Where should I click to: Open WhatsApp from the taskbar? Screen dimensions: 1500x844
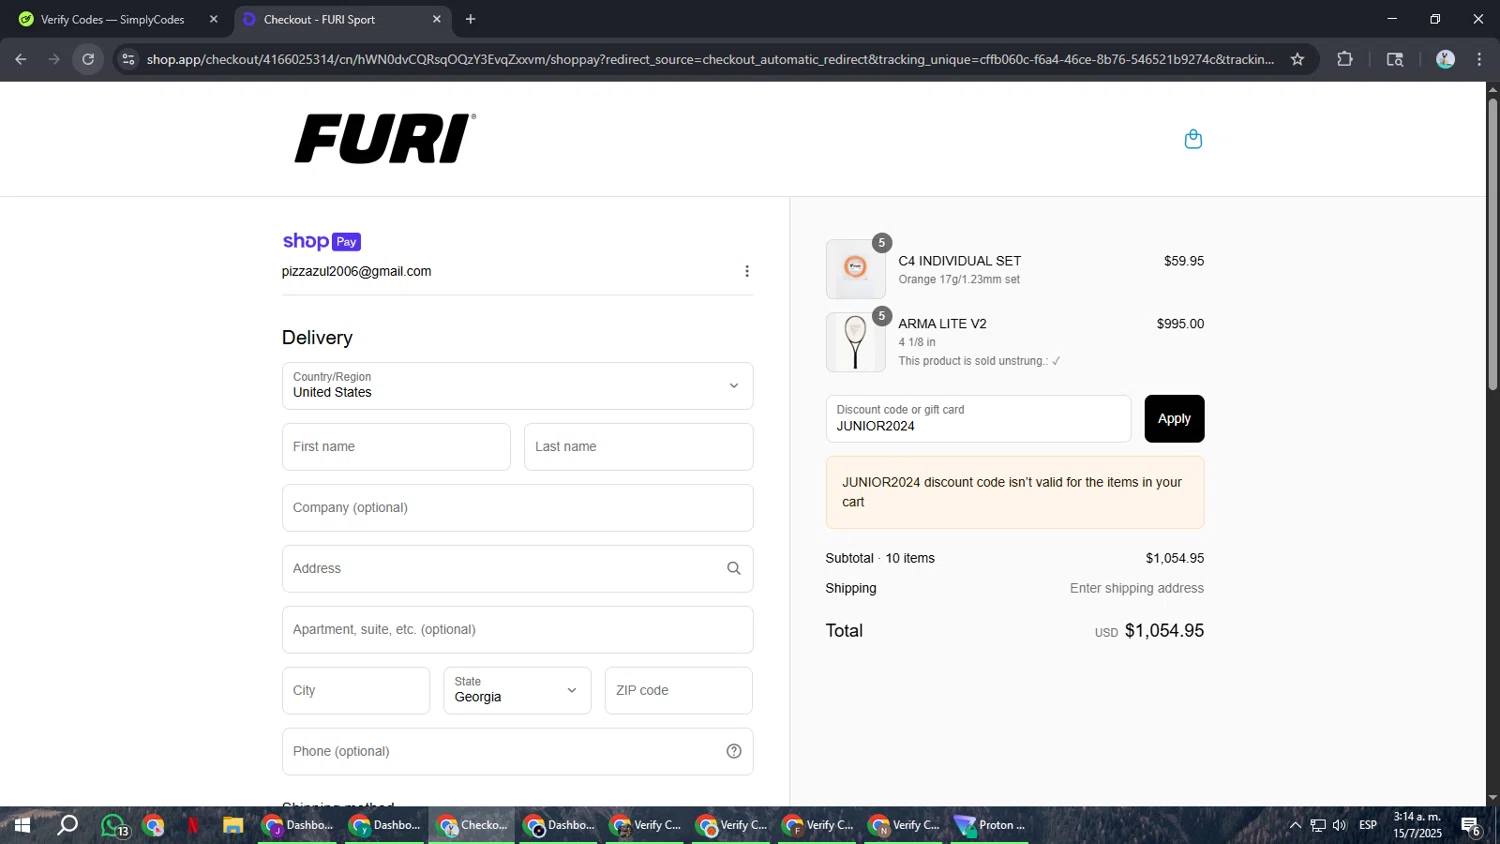(114, 825)
